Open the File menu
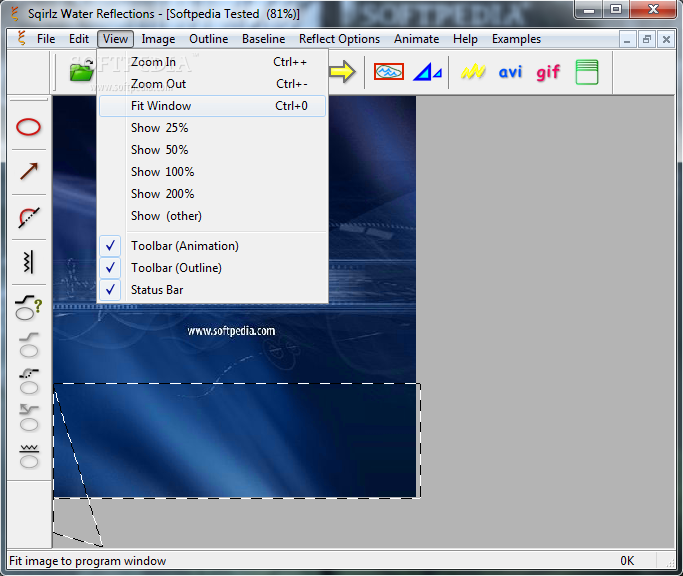Image resolution: width=683 pixels, height=576 pixels. pos(46,39)
